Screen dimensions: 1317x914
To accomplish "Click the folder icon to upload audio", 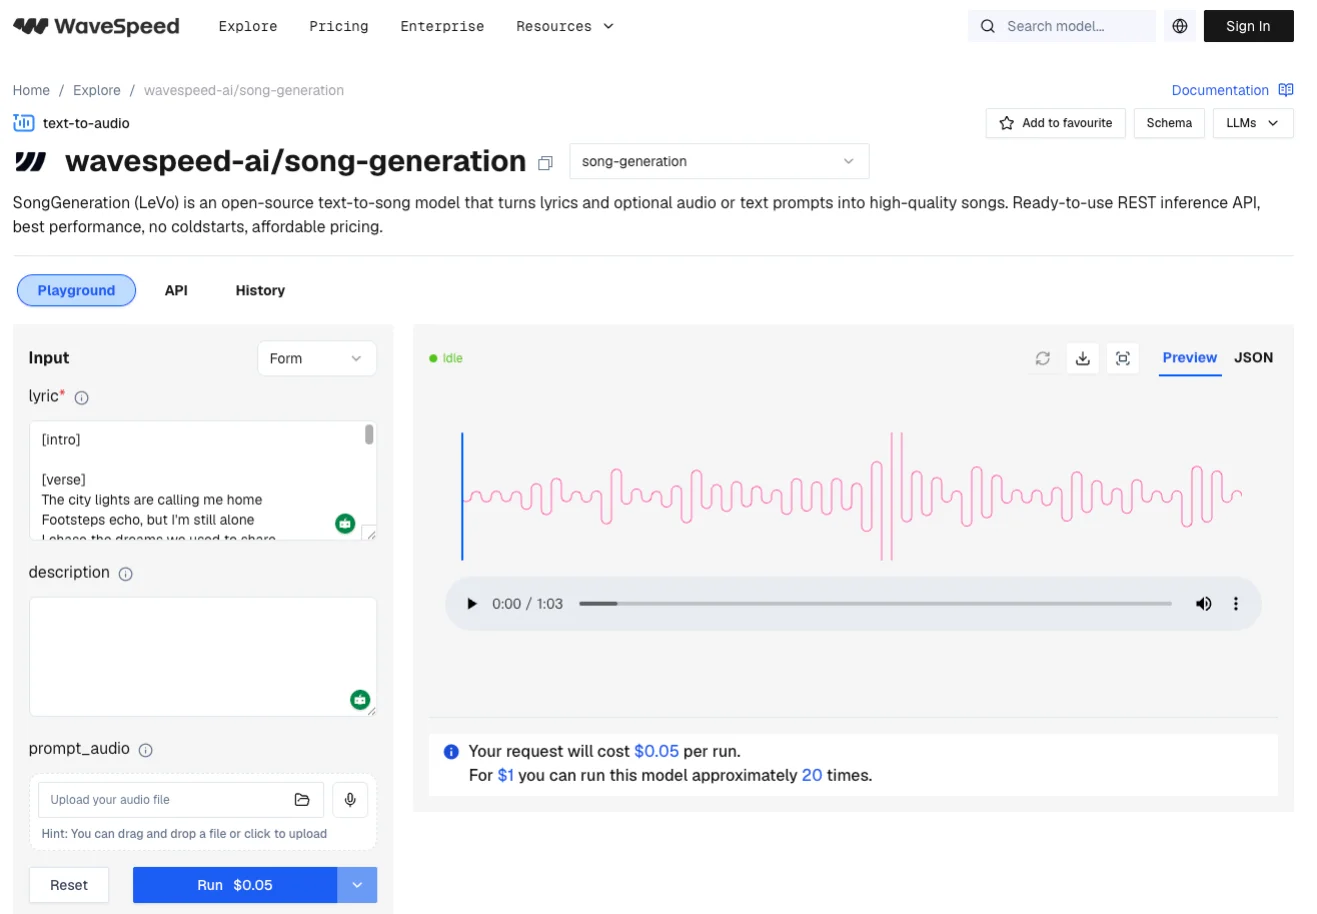I will tap(302, 800).
